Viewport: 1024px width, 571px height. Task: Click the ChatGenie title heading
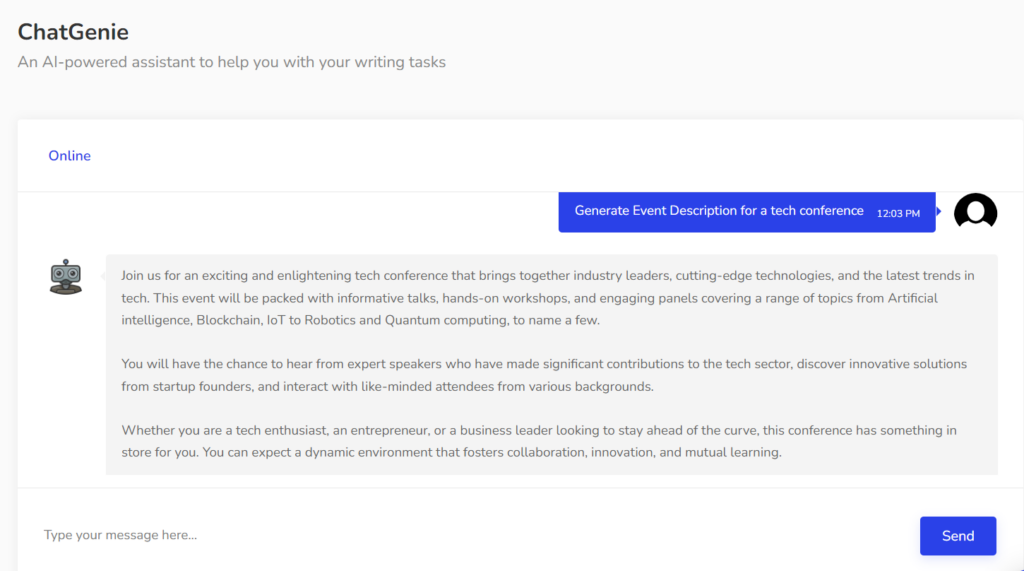[73, 33]
